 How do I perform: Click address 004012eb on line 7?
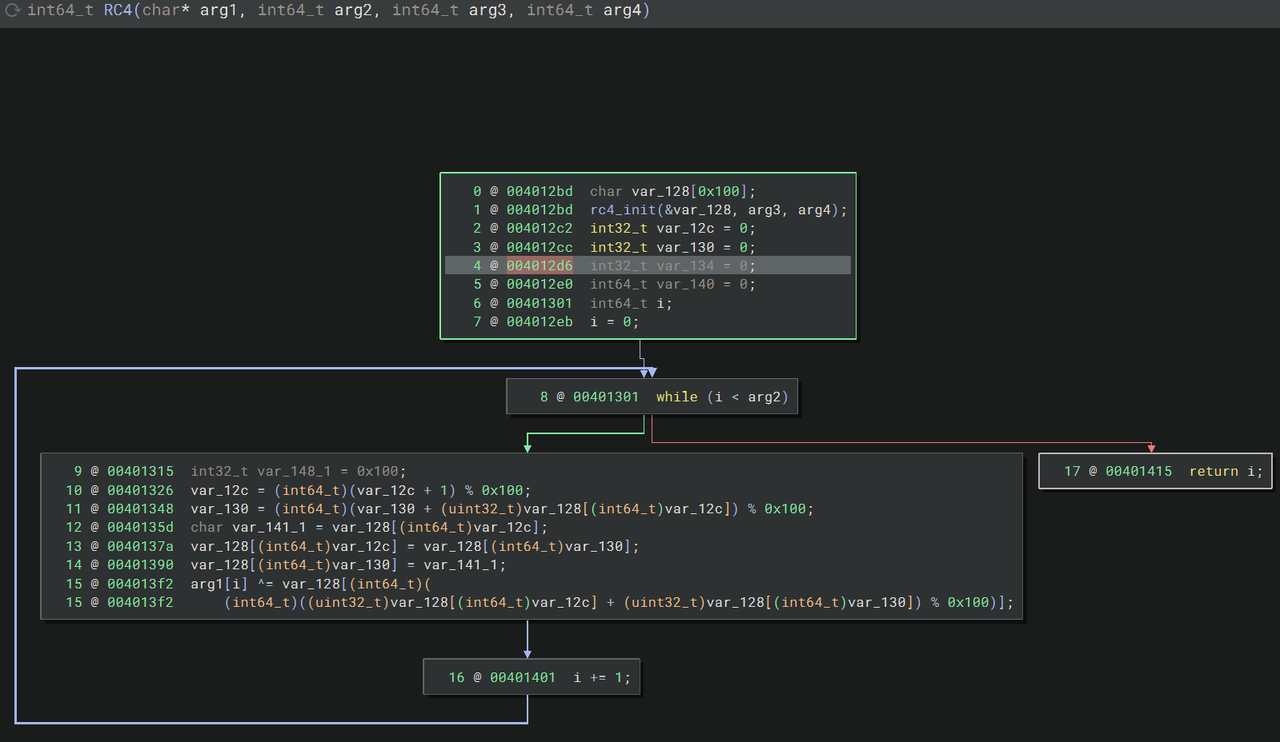tap(539, 322)
